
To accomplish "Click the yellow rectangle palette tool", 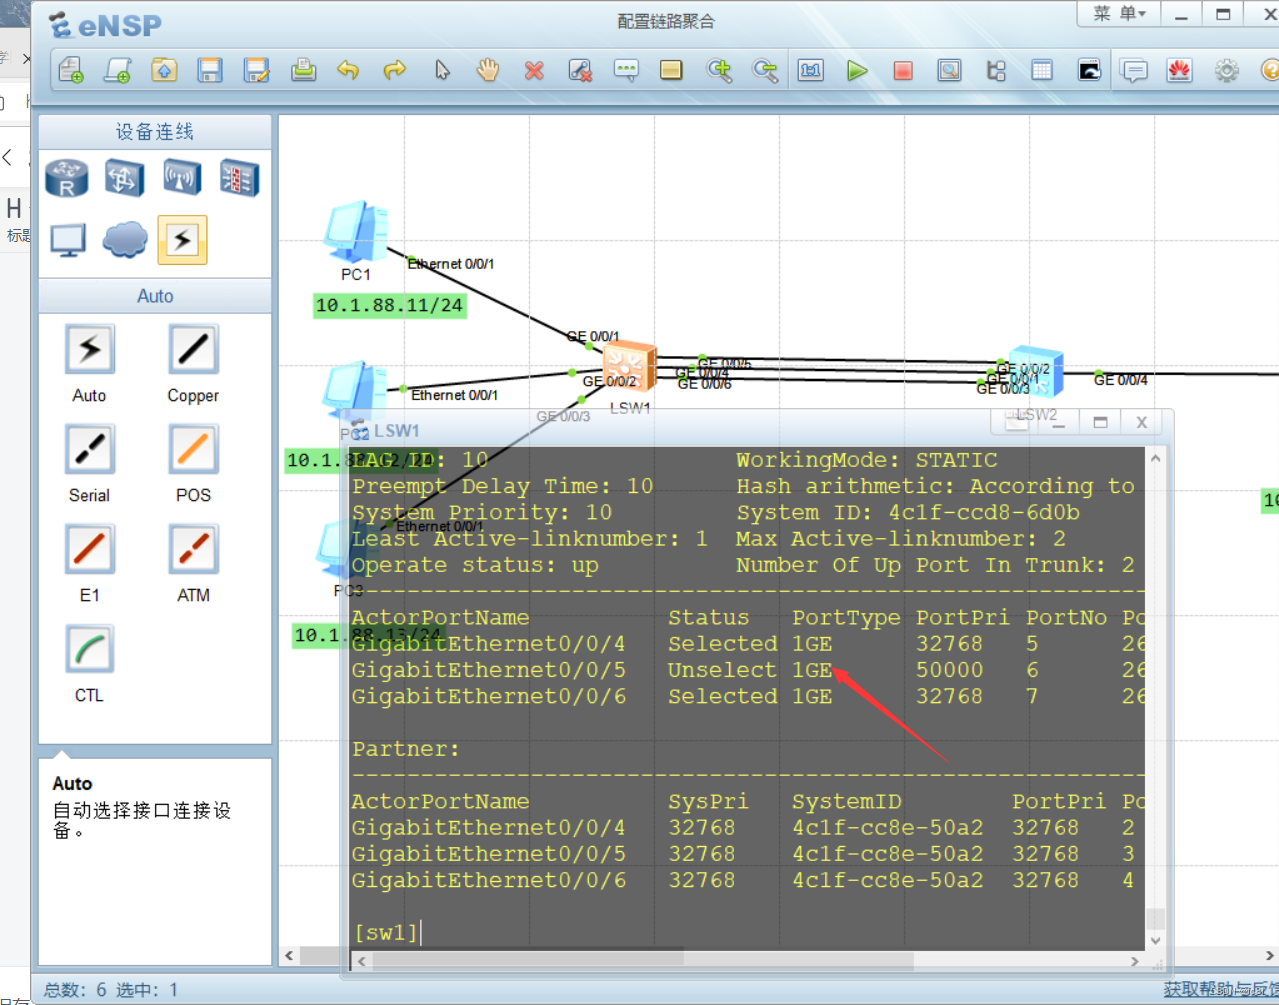I will pyautogui.click(x=671, y=70).
